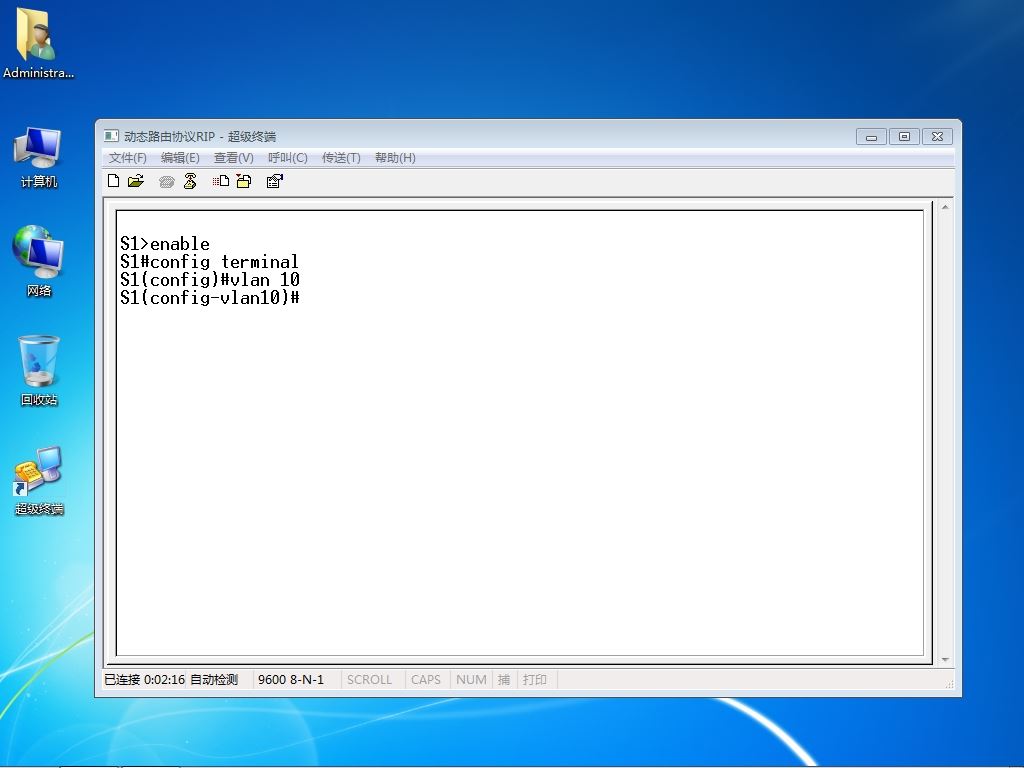1024x768 pixels.
Task: Click the scrollbar down arrow
Action: point(945,660)
